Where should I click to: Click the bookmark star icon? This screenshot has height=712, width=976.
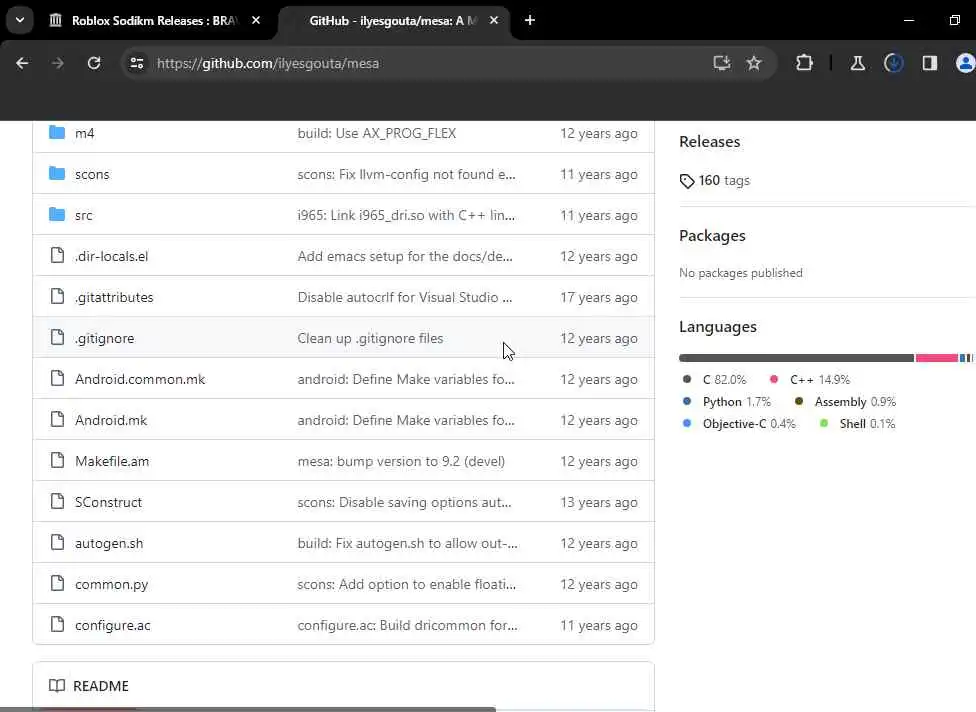[754, 63]
